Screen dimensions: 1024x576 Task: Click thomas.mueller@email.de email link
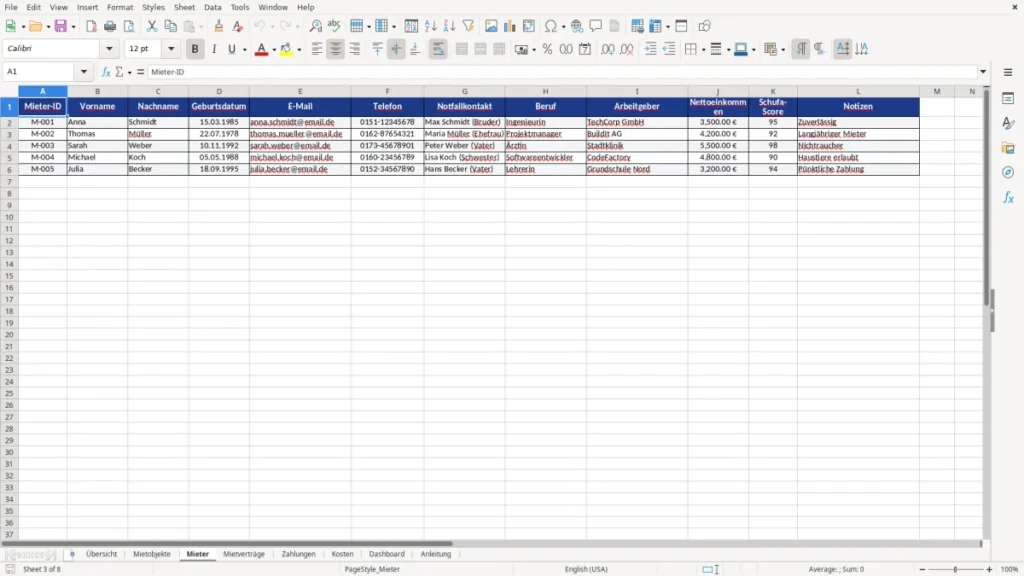coord(296,134)
